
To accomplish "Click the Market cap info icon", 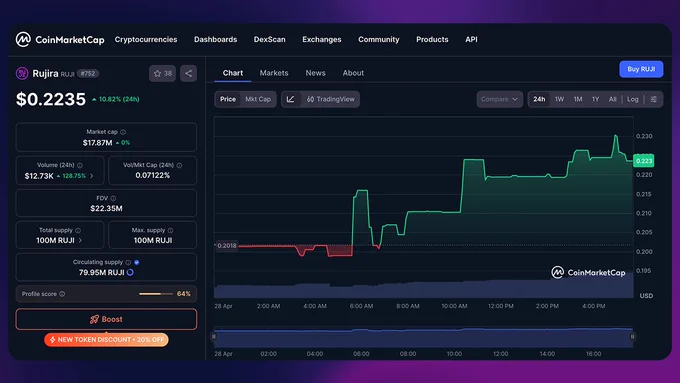I will click(x=123, y=132).
